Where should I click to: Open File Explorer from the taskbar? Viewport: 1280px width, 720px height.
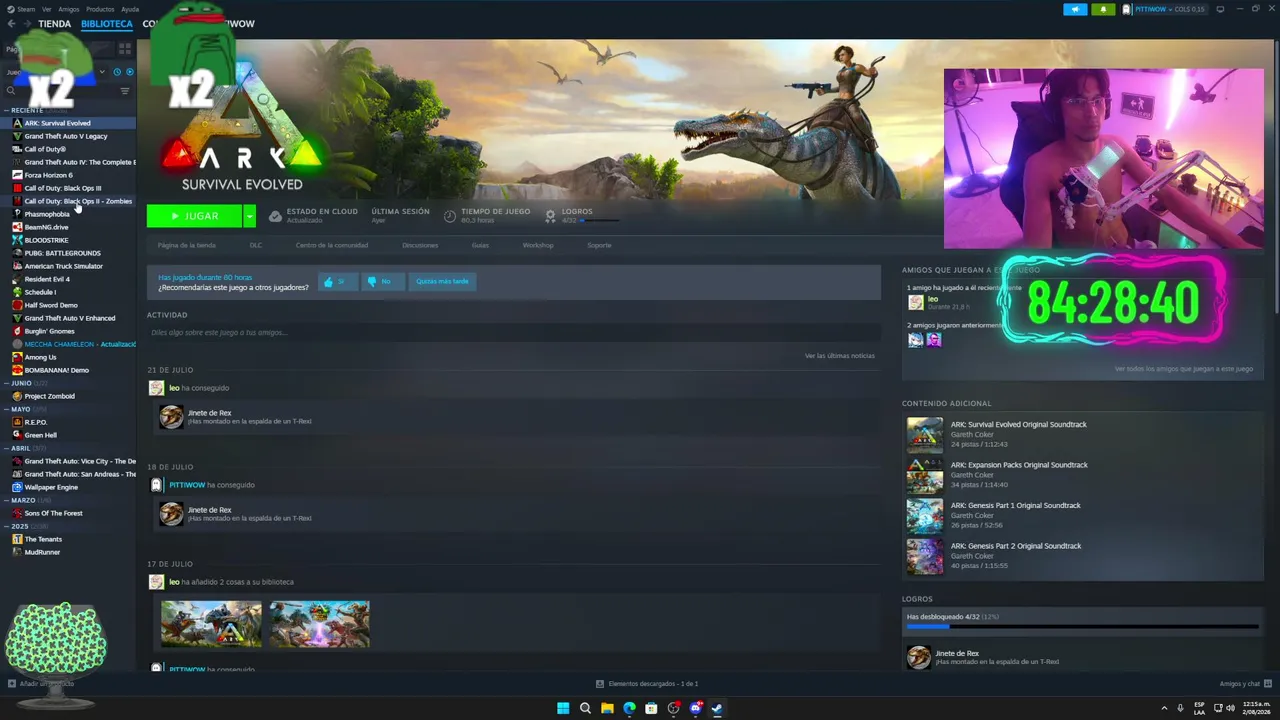(607, 708)
